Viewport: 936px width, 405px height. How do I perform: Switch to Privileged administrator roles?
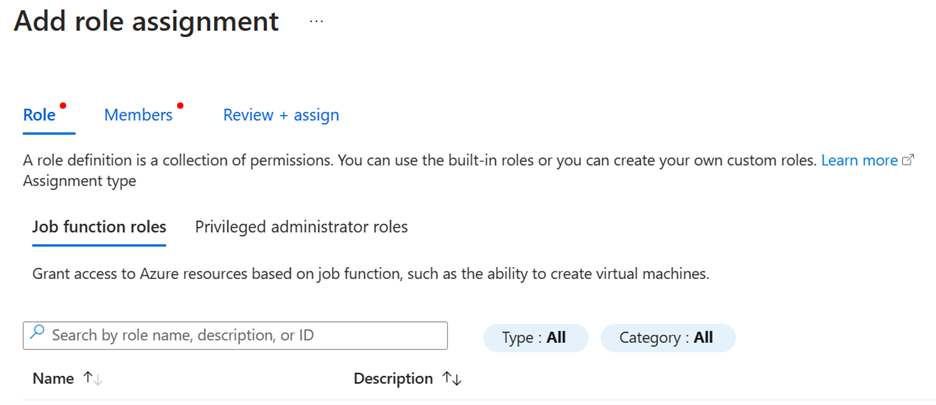(x=301, y=227)
